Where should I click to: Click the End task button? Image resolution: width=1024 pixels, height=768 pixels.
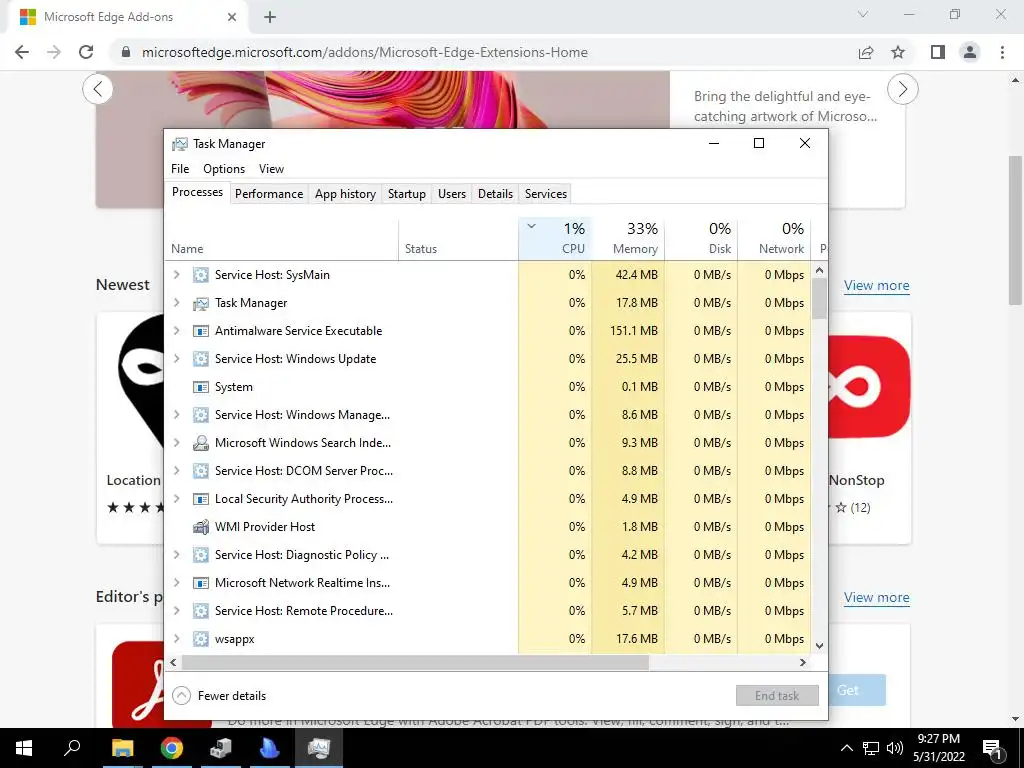pos(777,696)
